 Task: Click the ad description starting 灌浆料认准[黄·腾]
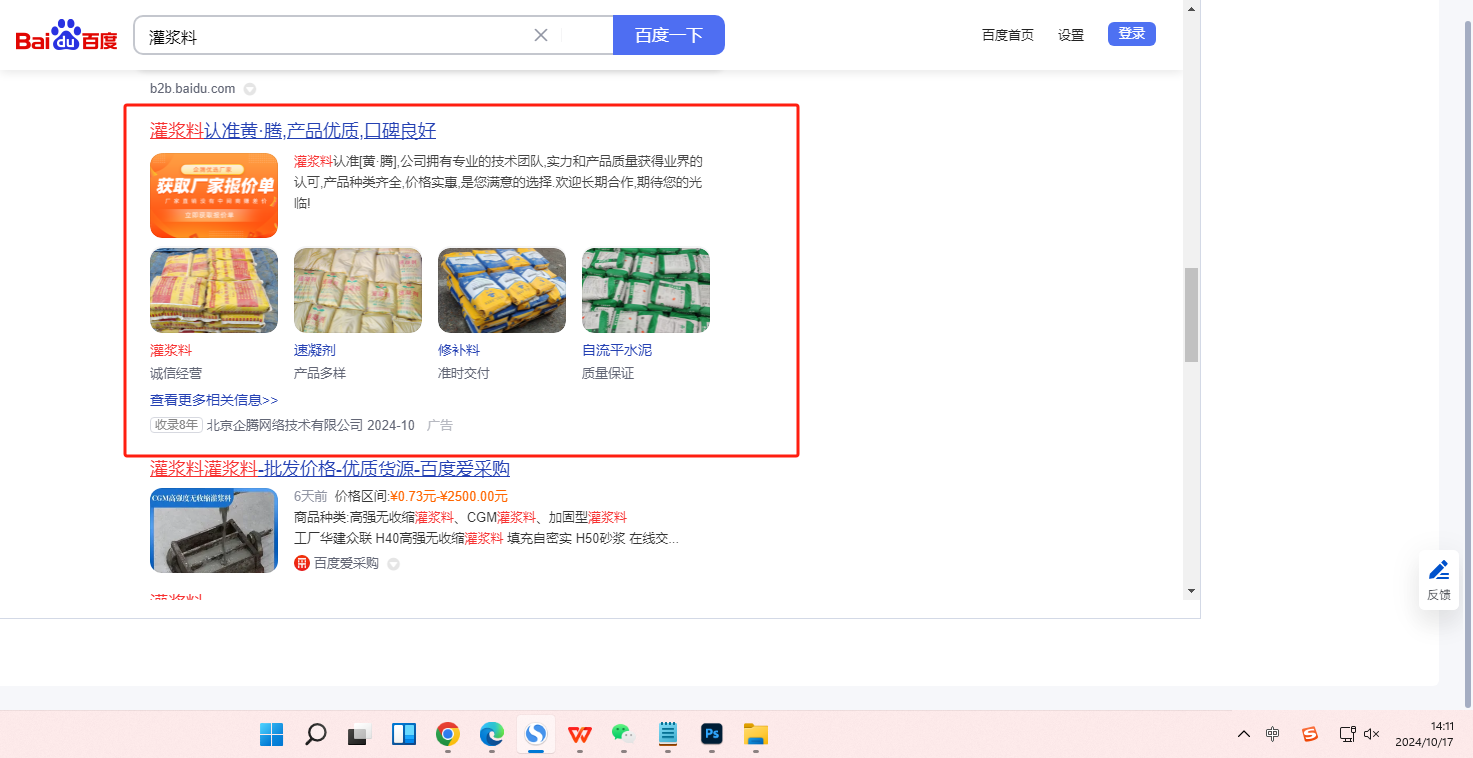coord(498,181)
